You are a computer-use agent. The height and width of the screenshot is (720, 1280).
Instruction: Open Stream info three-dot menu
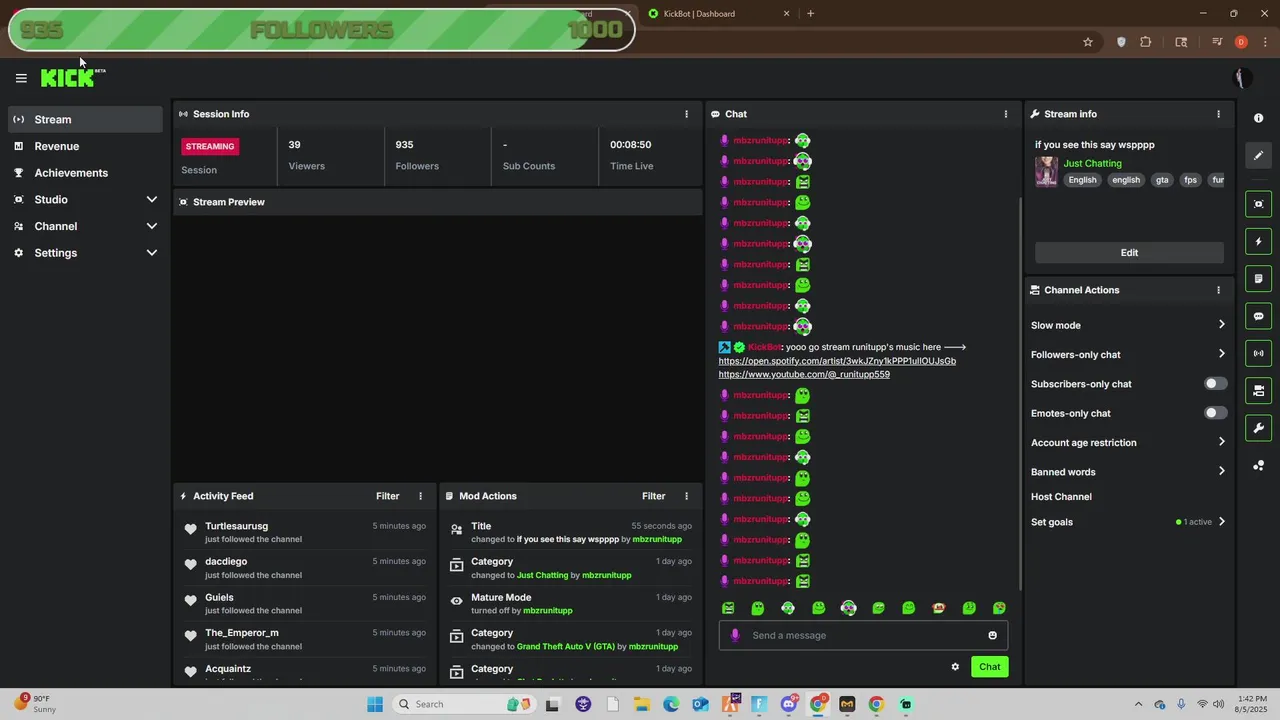point(1218,114)
